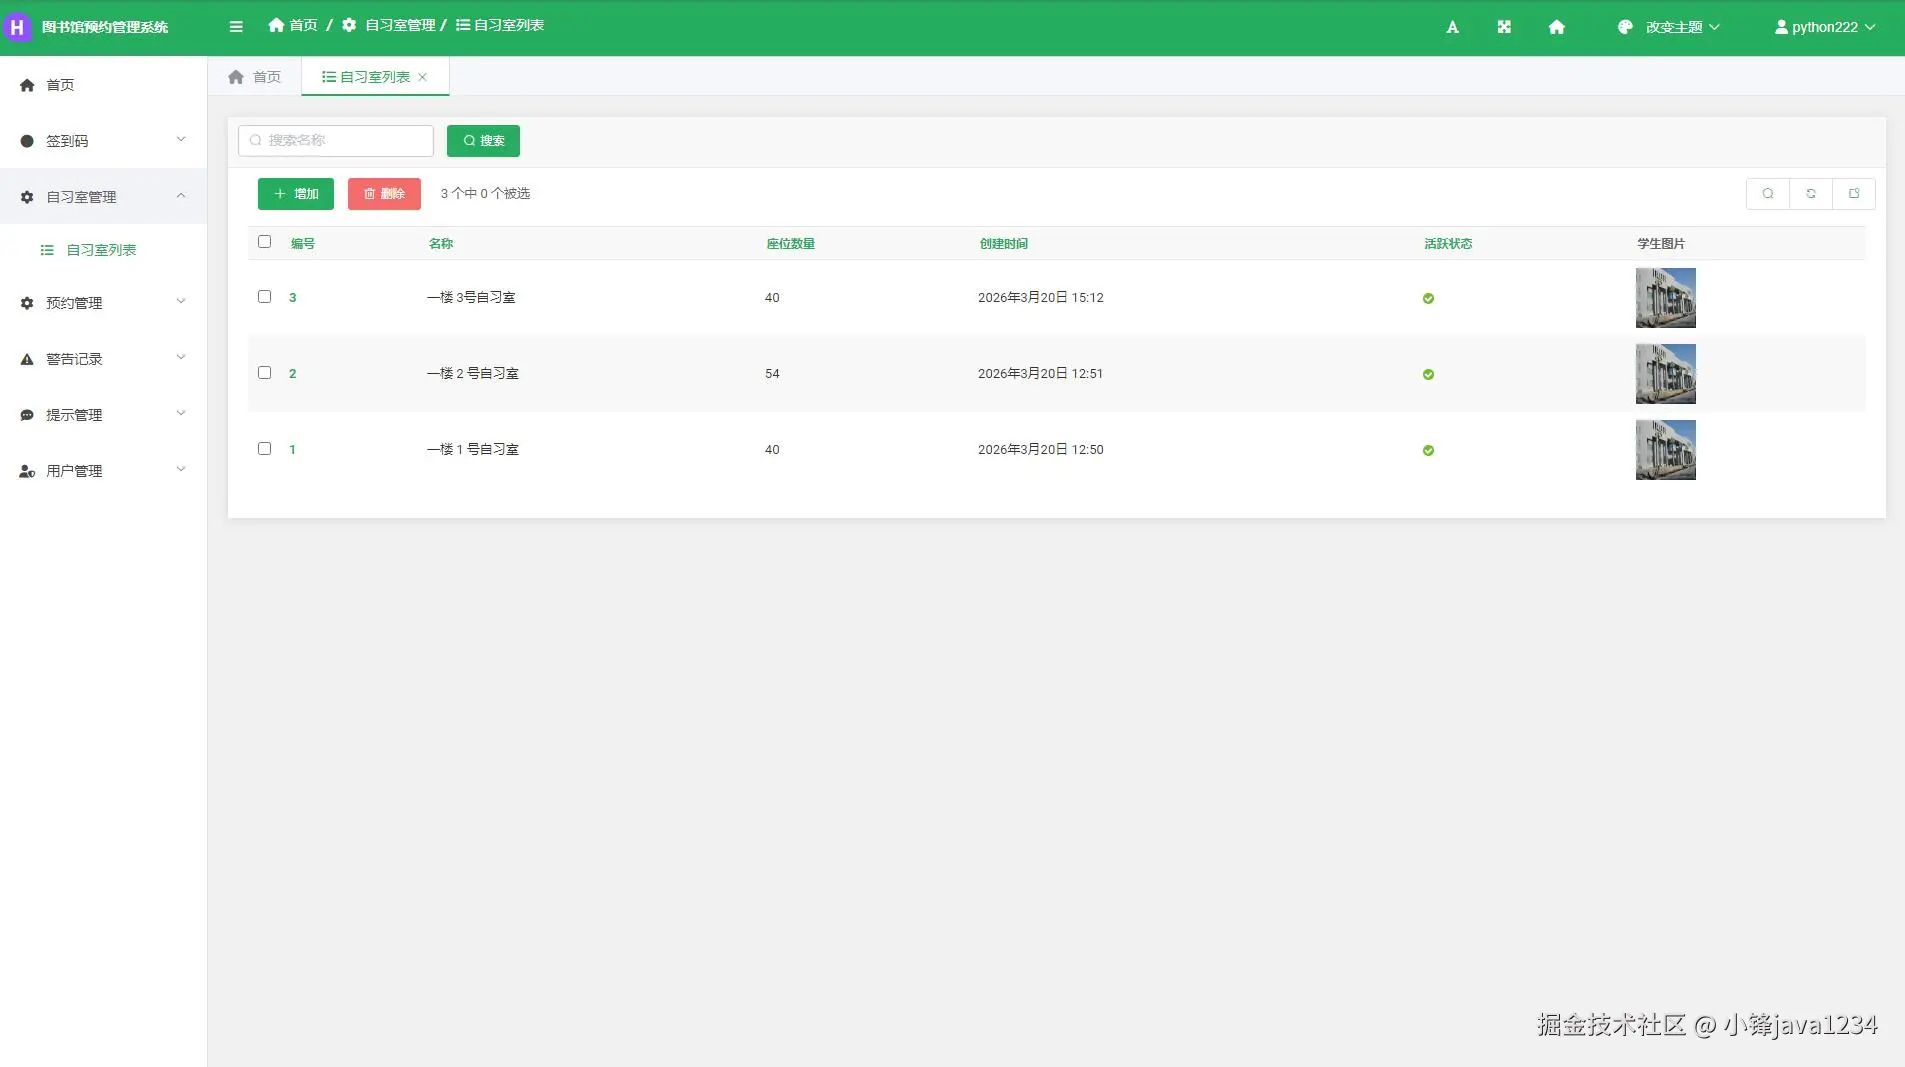Screen dimensions: 1905x1067
Task: Open record ID 3 link
Action: pyautogui.click(x=293, y=298)
